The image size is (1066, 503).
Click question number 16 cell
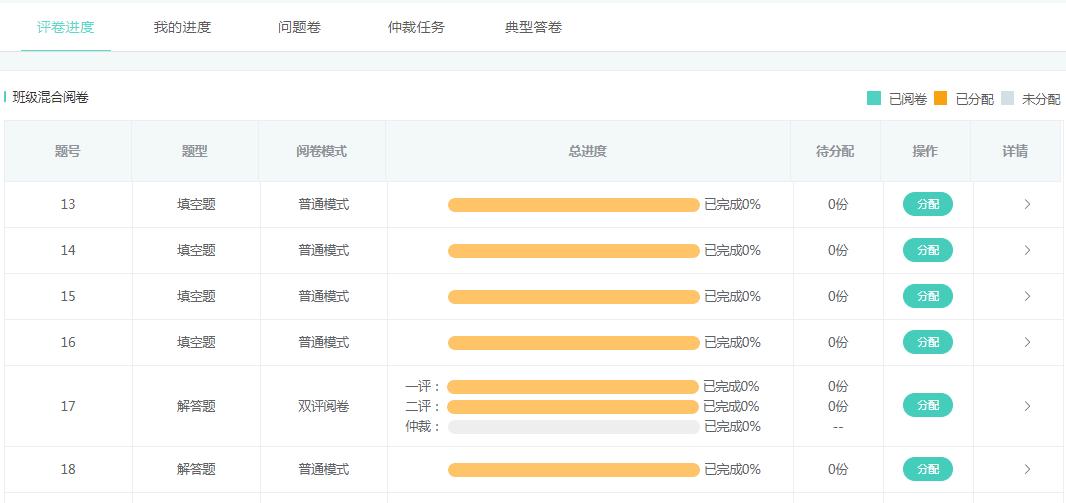[68, 342]
